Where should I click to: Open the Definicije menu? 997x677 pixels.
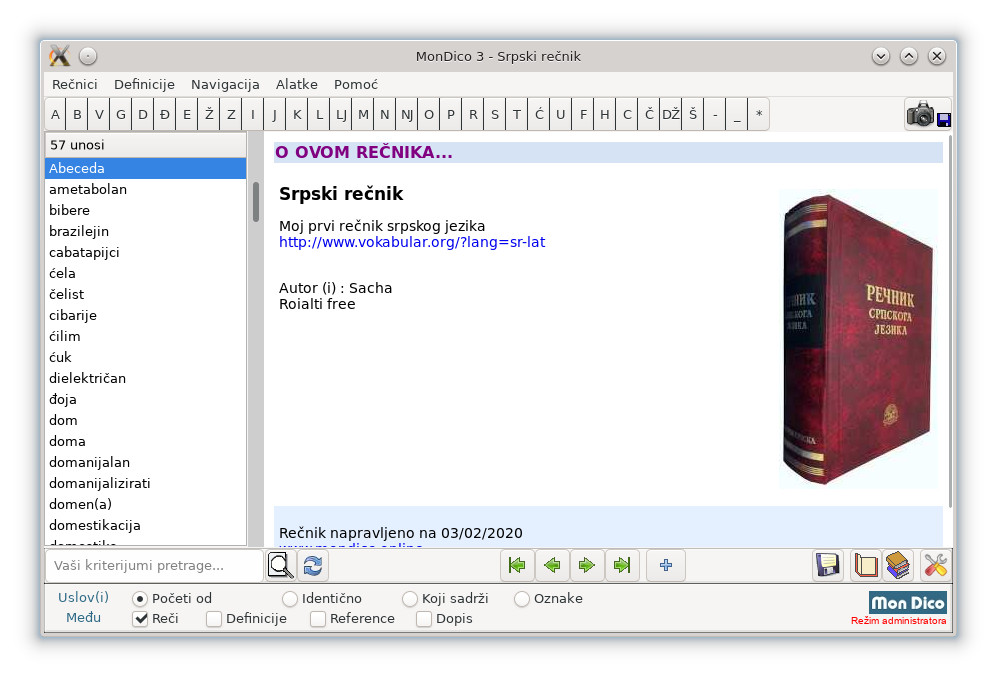(144, 85)
